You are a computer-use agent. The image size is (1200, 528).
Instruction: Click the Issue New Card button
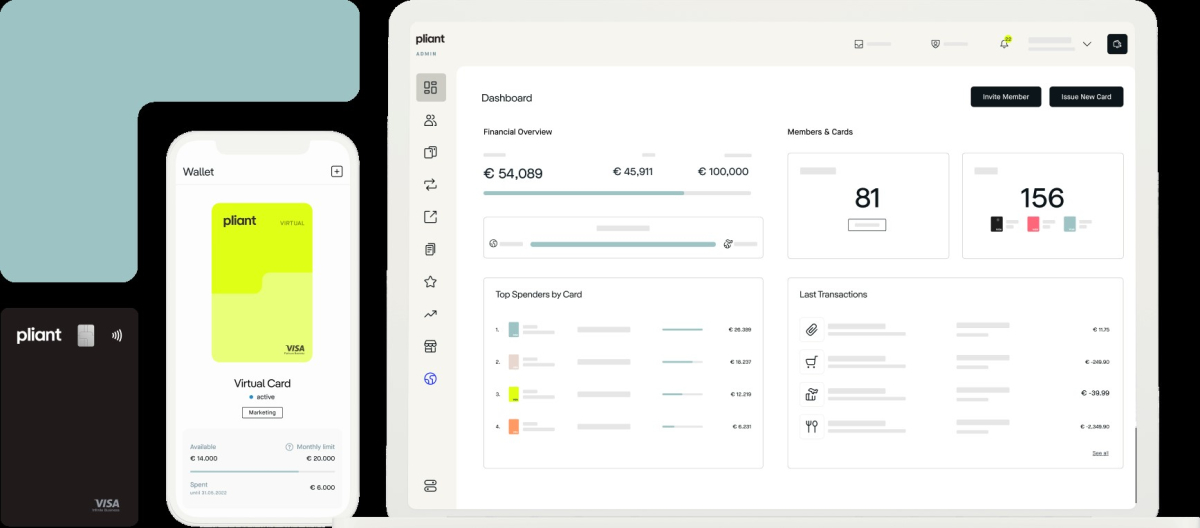1086,97
